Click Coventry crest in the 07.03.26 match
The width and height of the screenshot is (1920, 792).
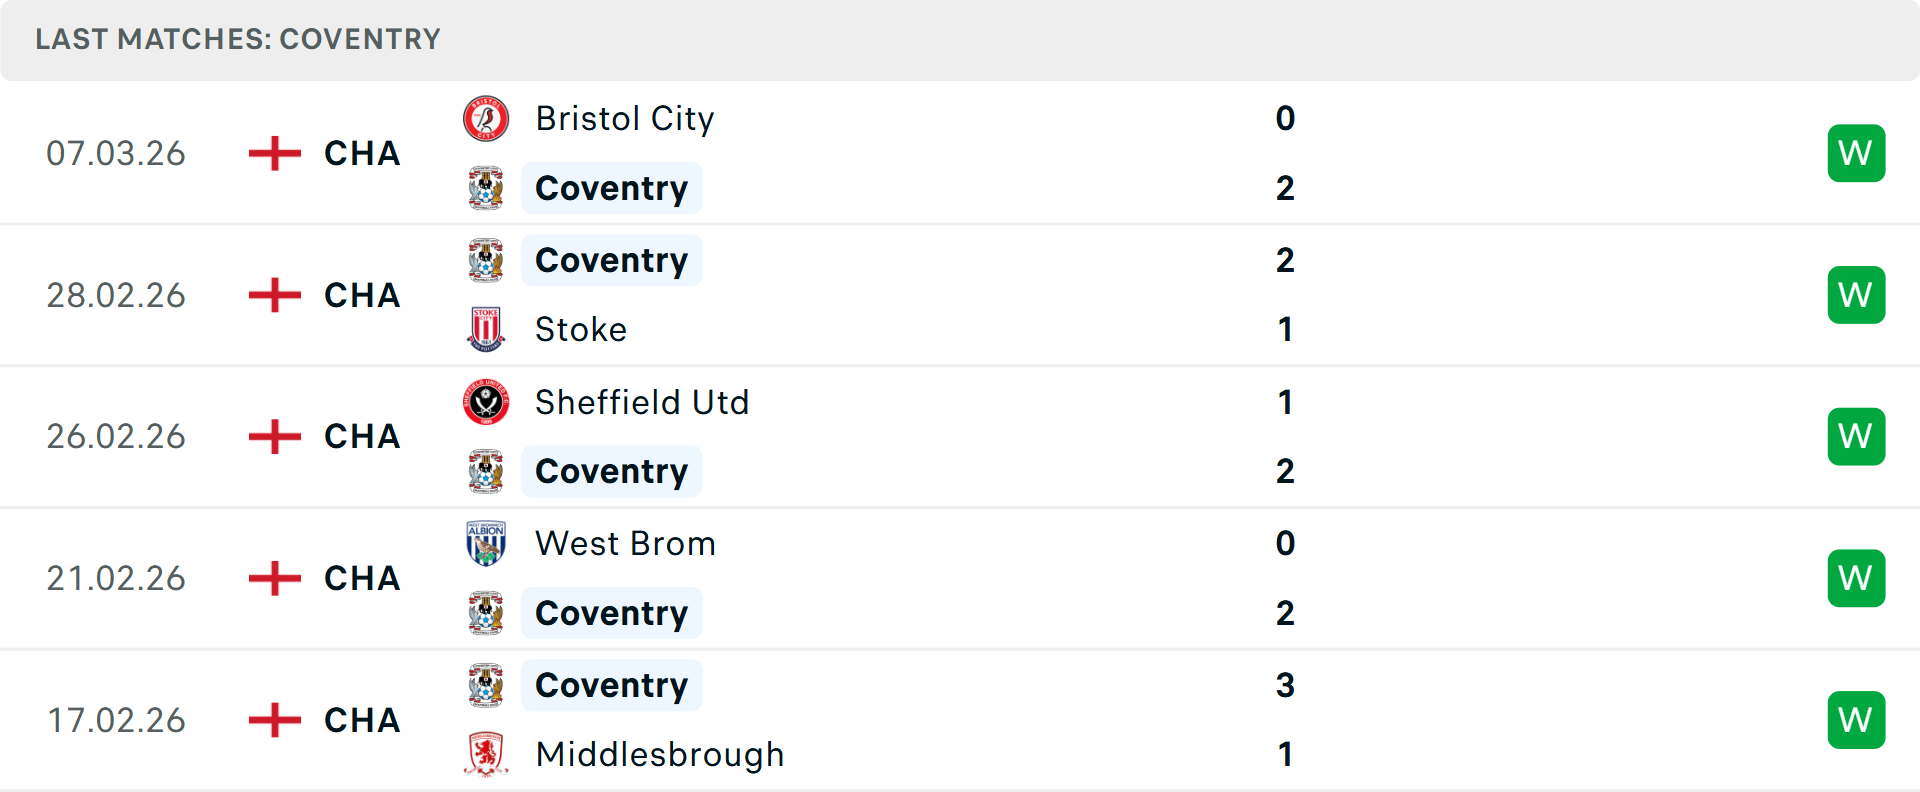[x=486, y=188]
